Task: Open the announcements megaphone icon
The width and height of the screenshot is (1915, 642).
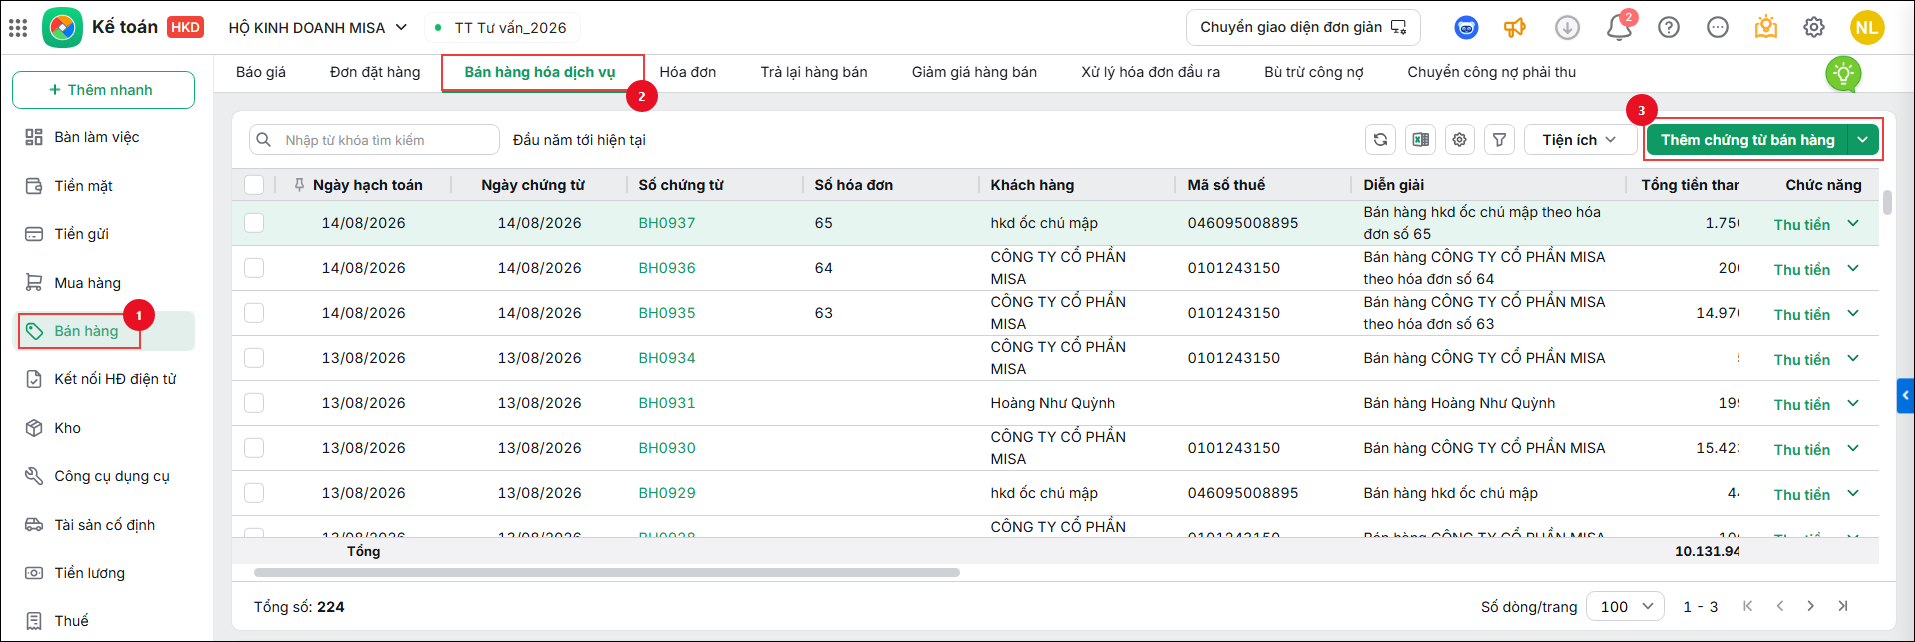Action: click(1515, 28)
